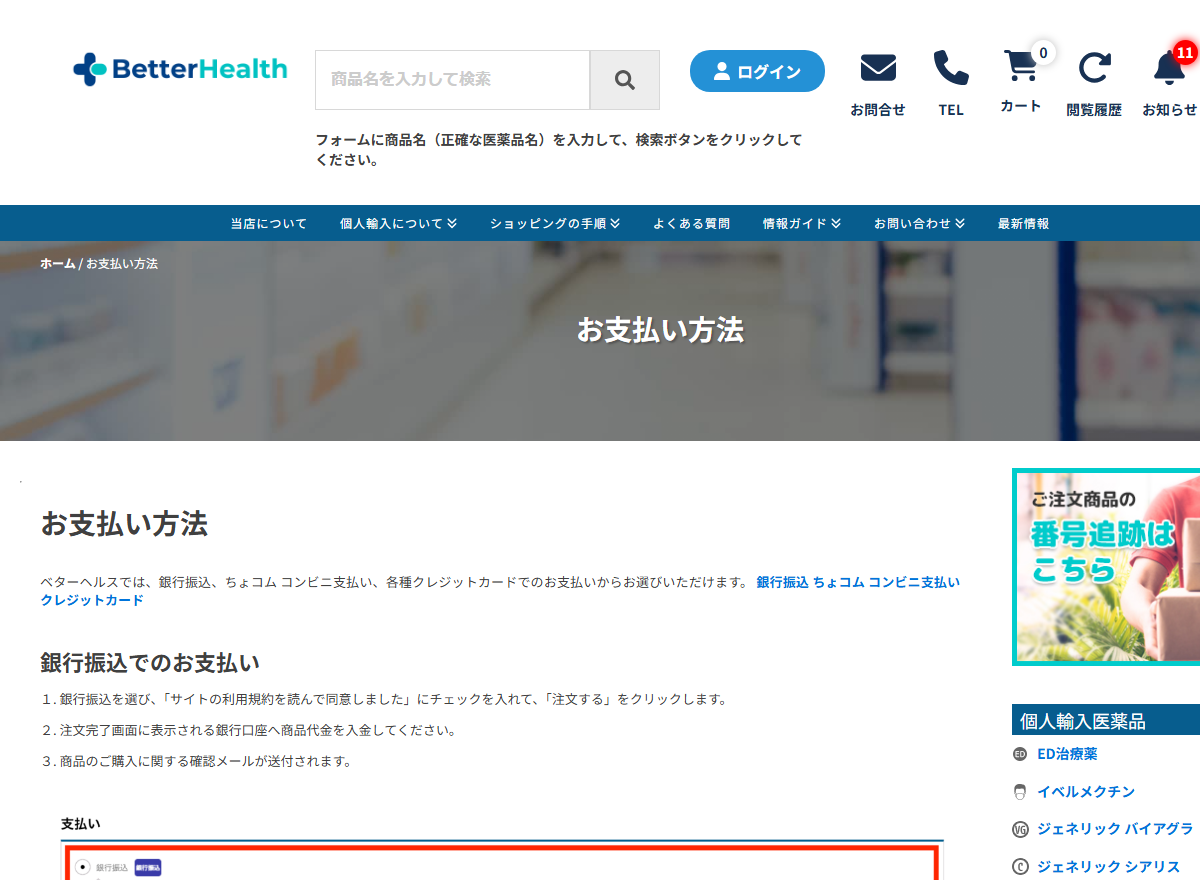Open the よくある質問 menu item
Screen dimensions: 1200x880
691,224
